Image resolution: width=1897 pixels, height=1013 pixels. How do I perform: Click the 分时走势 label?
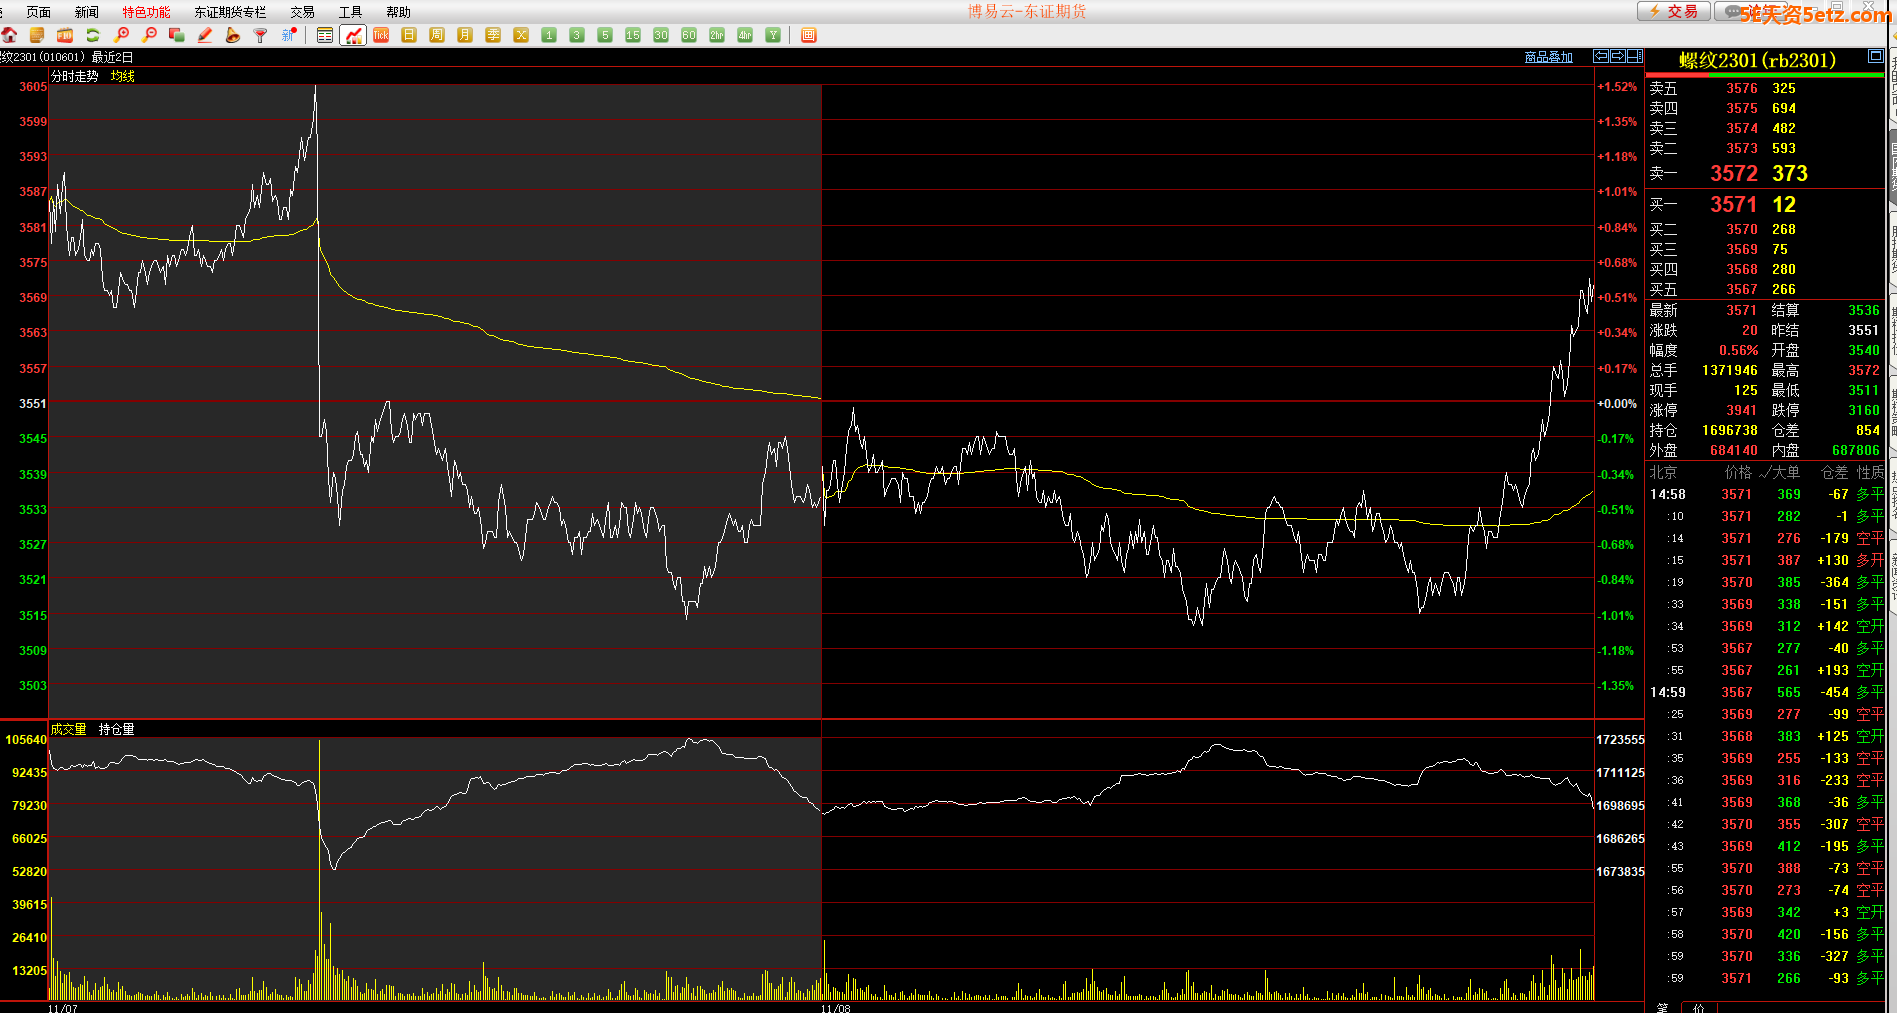(75, 76)
